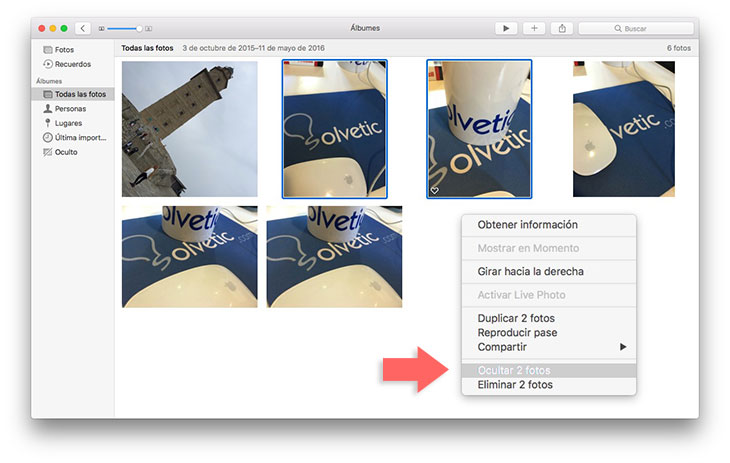This screenshot has width=730, height=463.
Task: Click the large thumbnails icon right of zoom slider
Action: (149, 29)
